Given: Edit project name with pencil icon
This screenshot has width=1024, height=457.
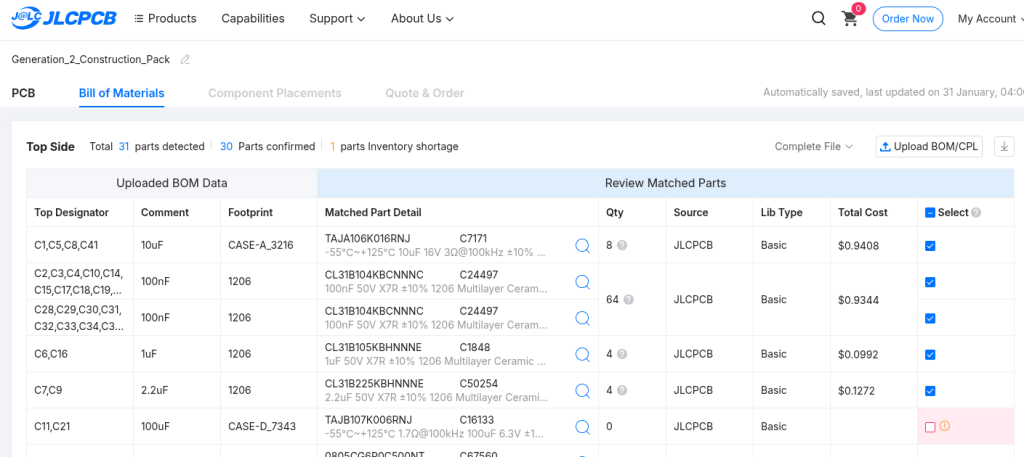Looking at the screenshot, I should click(185, 60).
